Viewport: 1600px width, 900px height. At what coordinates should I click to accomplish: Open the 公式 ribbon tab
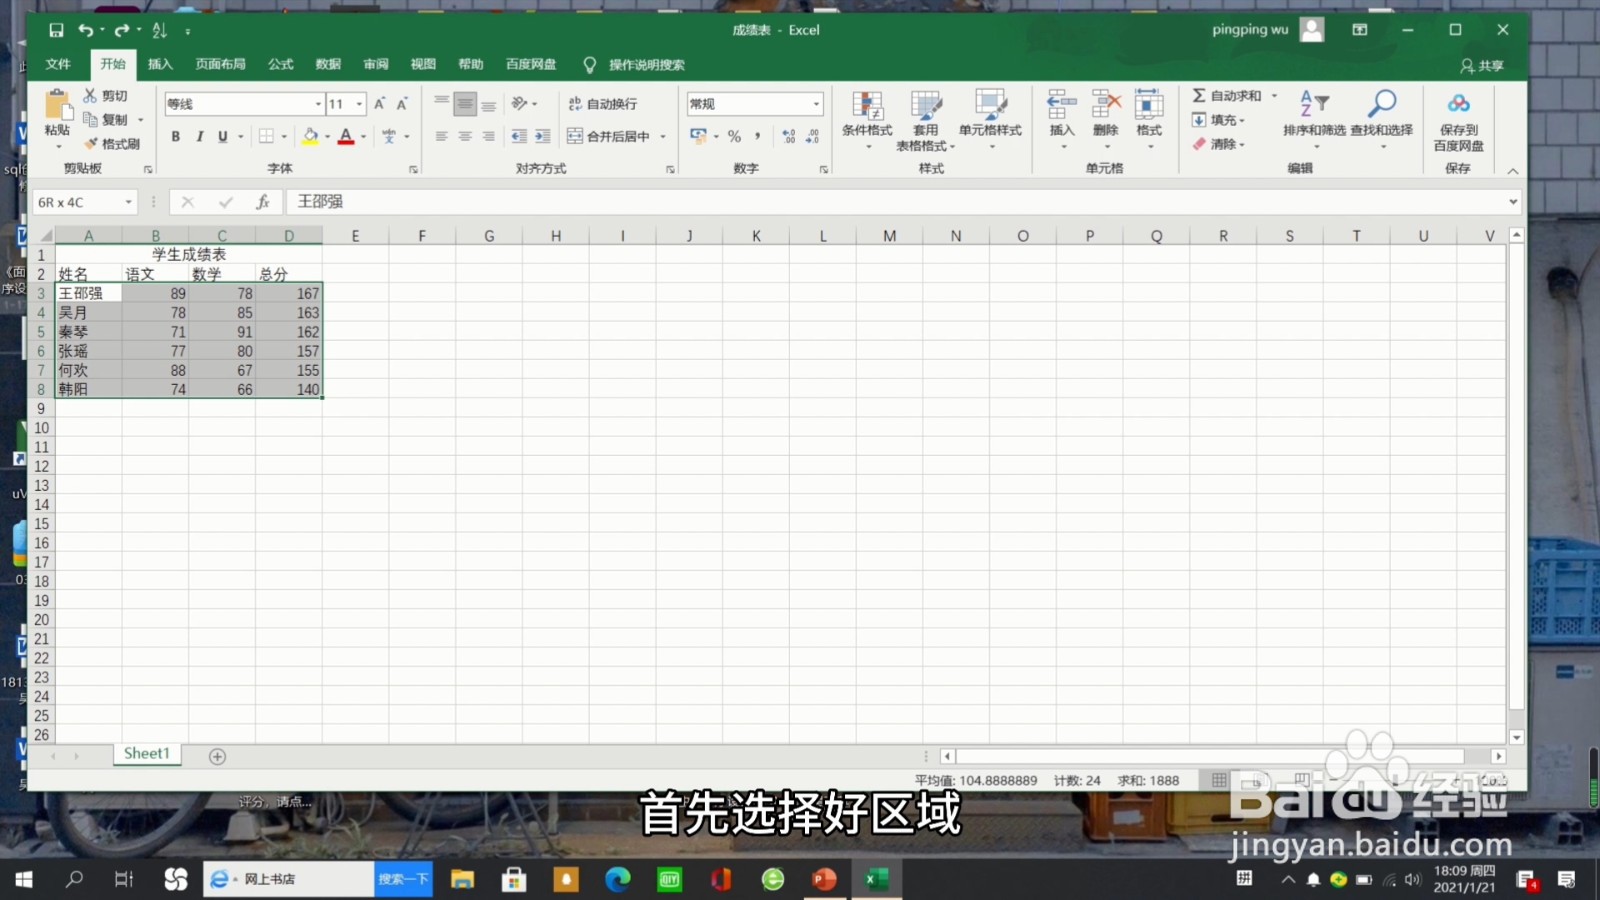pos(280,64)
